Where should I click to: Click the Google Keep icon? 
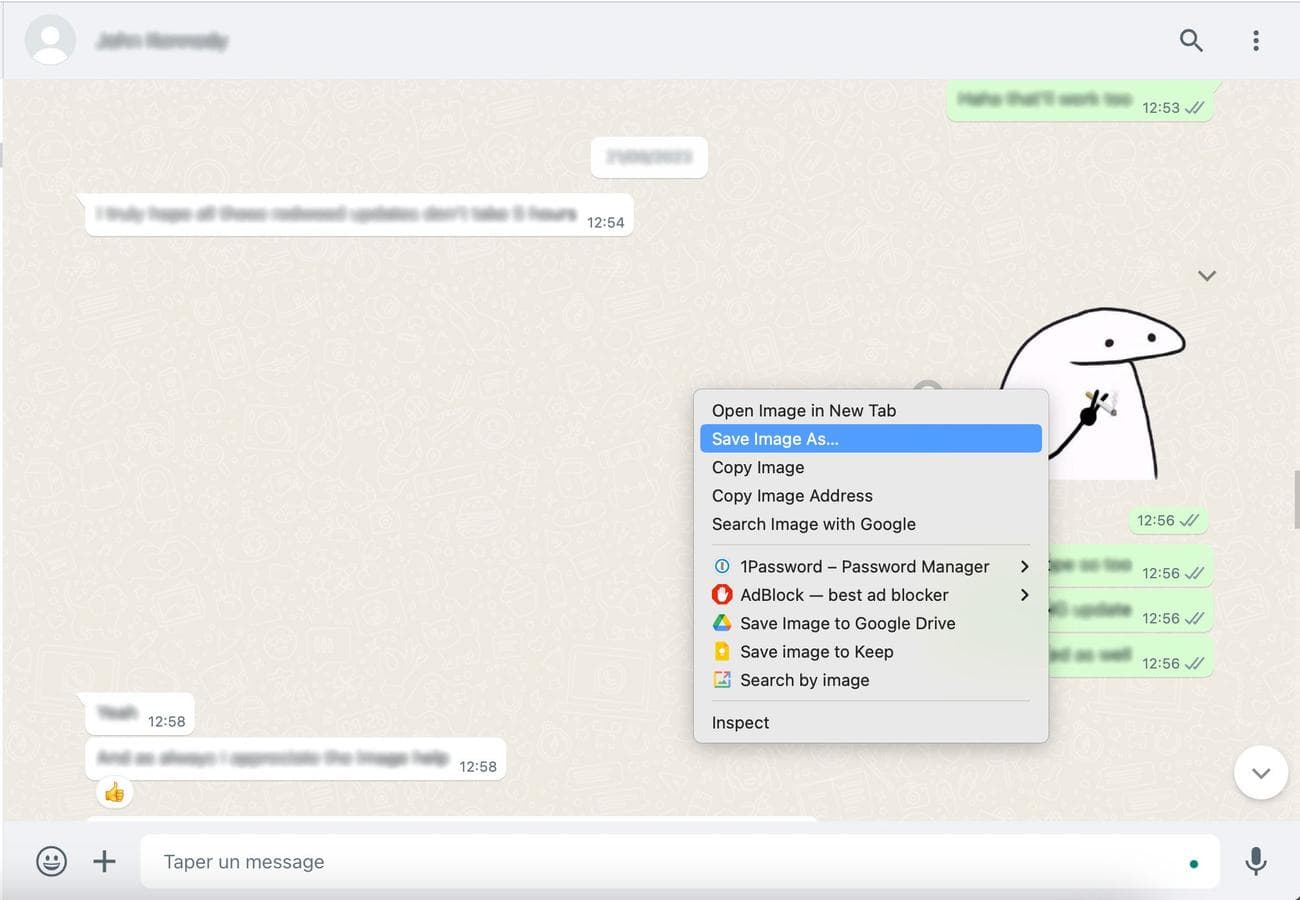(722, 651)
